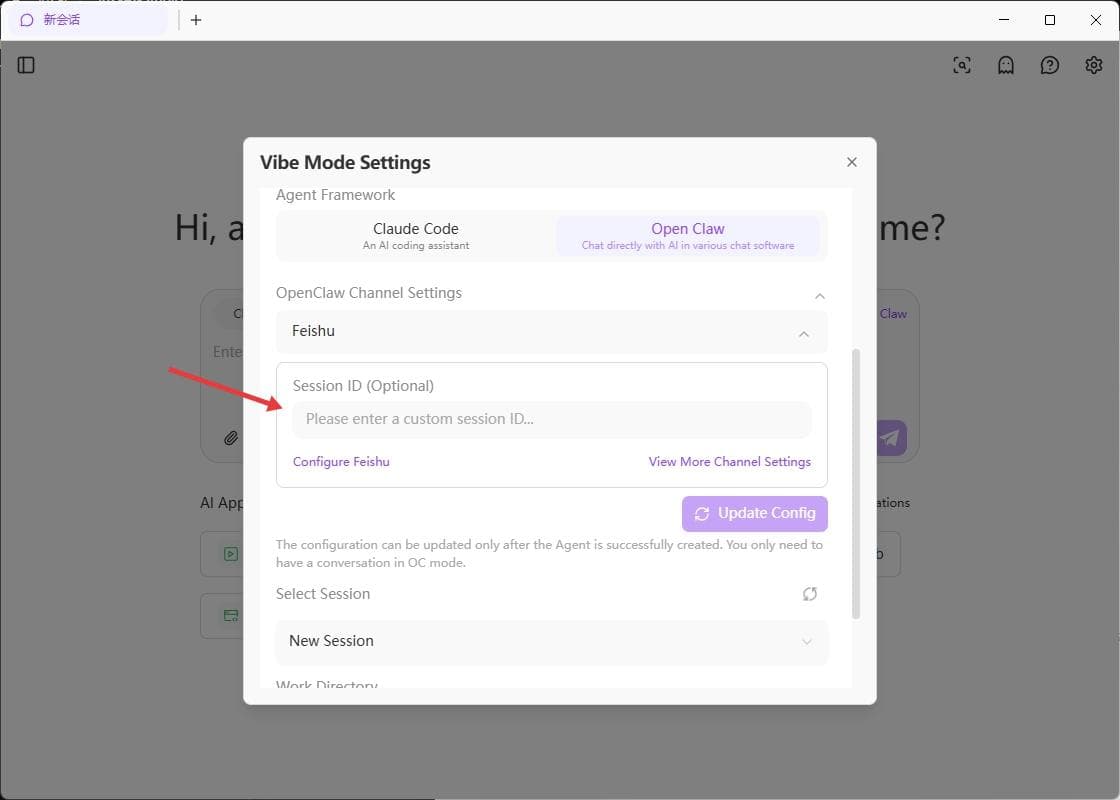Image resolution: width=1120 pixels, height=800 pixels.
Task: Switch to the 新会话 tab
Action: (x=87, y=20)
